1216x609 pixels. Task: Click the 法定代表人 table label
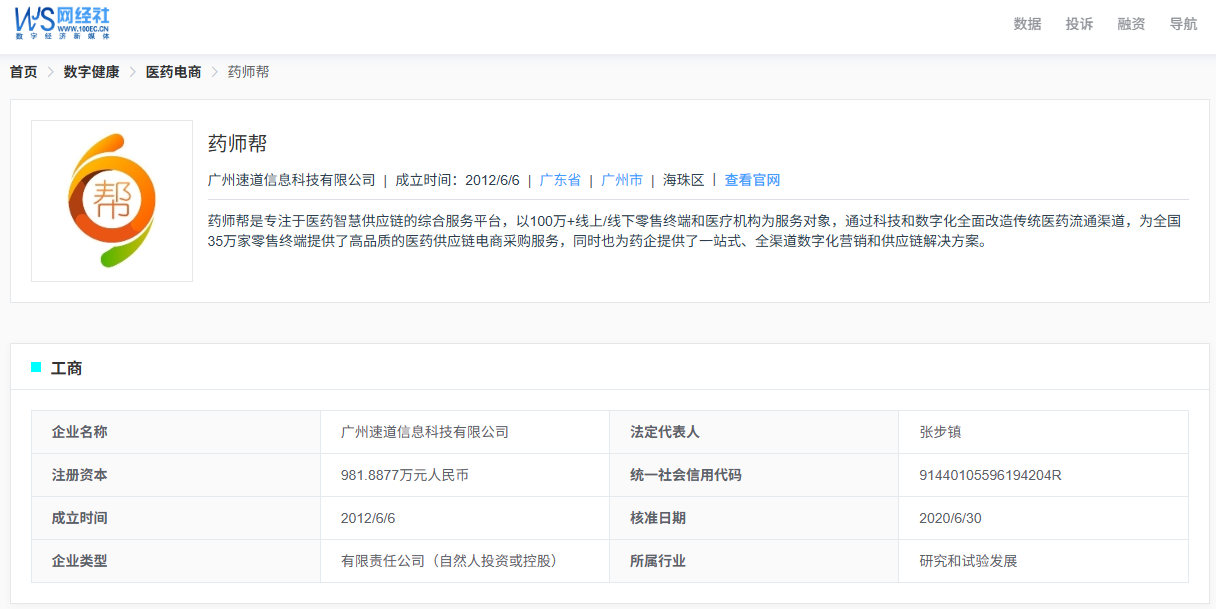coord(665,432)
